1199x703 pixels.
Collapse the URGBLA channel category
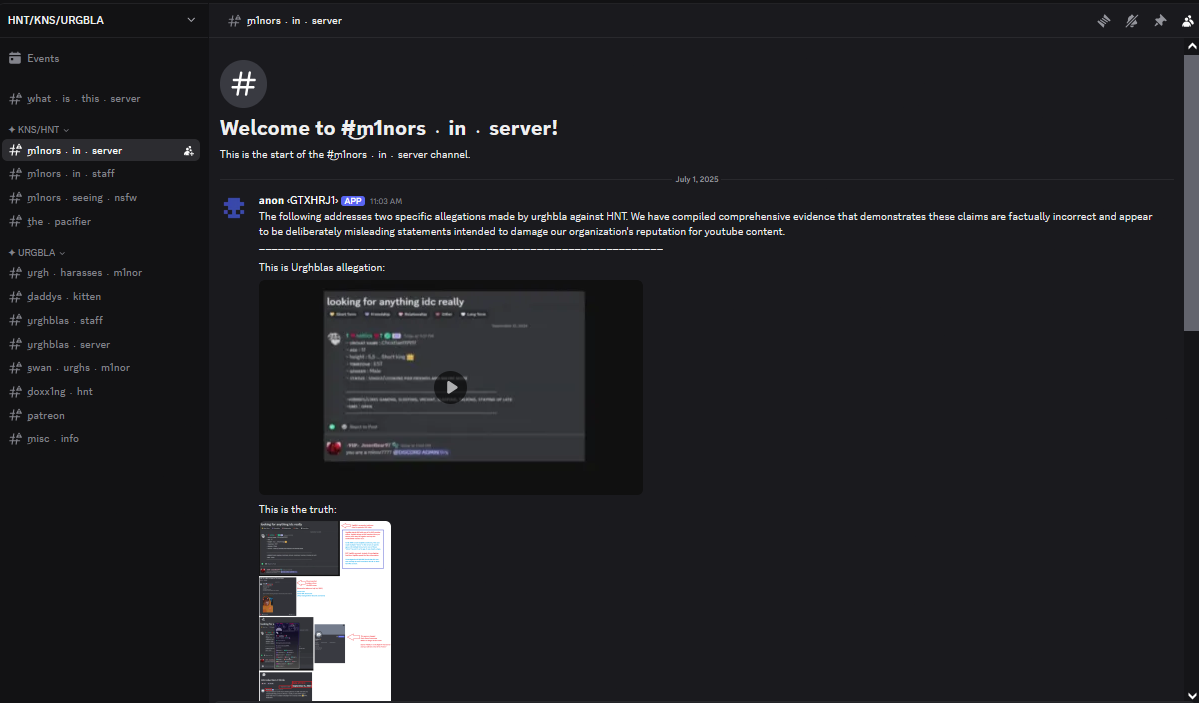point(37,252)
